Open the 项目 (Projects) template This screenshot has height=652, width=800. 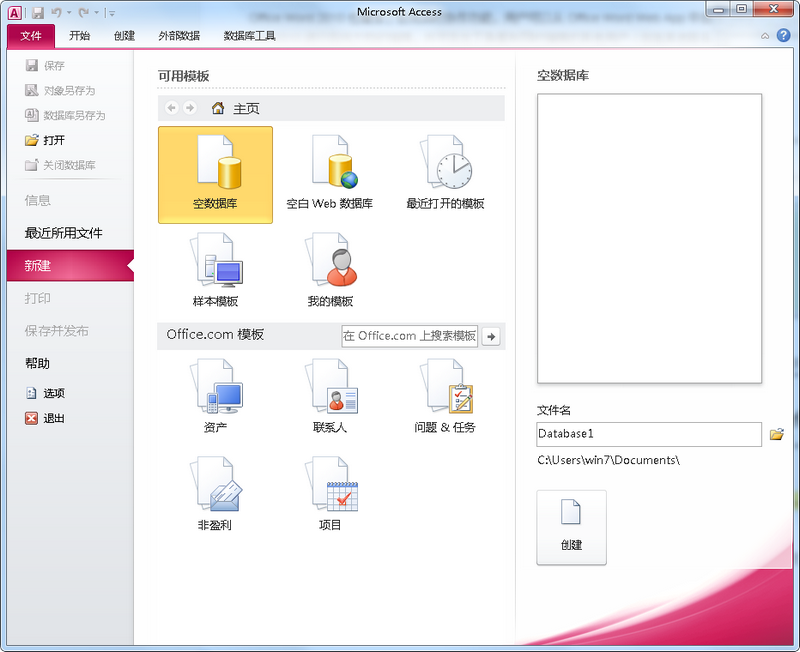click(x=332, y=490)
